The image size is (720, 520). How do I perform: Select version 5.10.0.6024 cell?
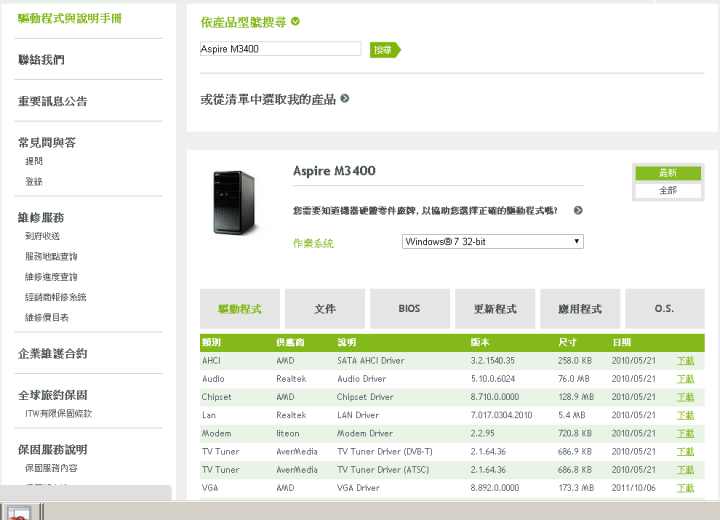coord(493,379)
